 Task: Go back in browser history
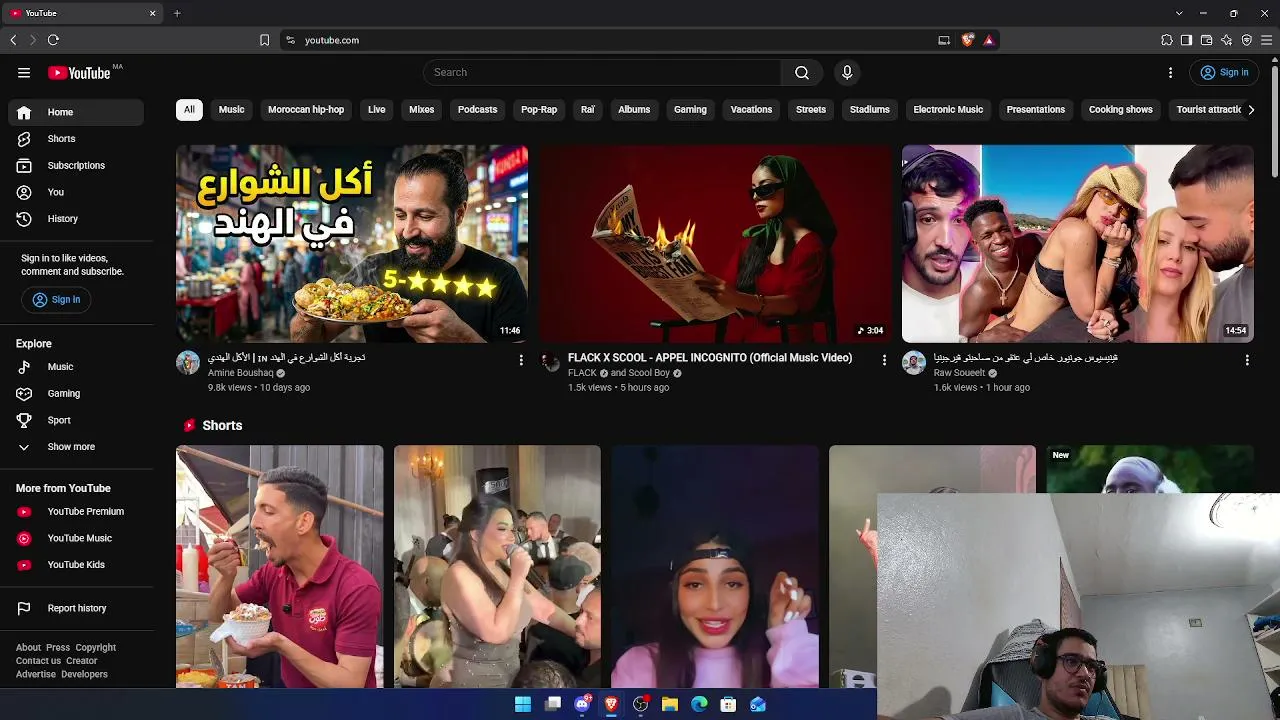point(13,40)
